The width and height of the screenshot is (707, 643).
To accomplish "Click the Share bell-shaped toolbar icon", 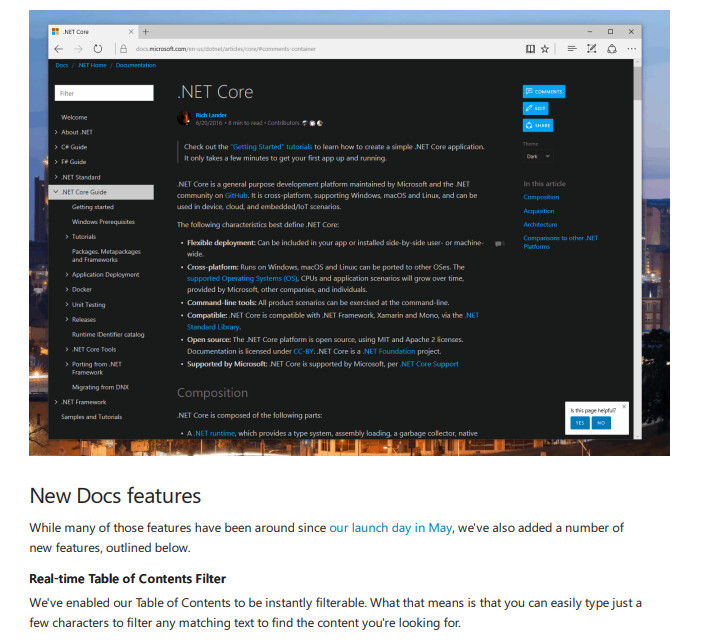I will click(x=612, y=49).
